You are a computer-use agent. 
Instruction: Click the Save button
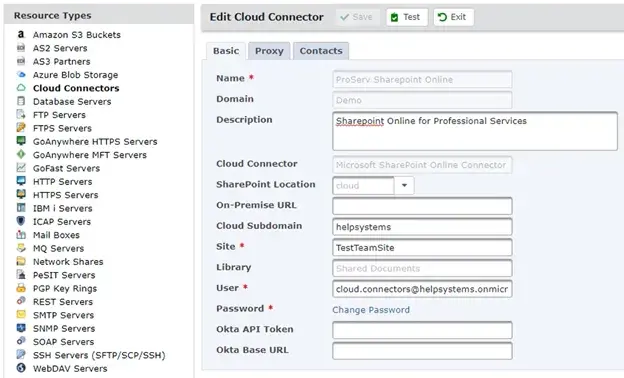357,17
